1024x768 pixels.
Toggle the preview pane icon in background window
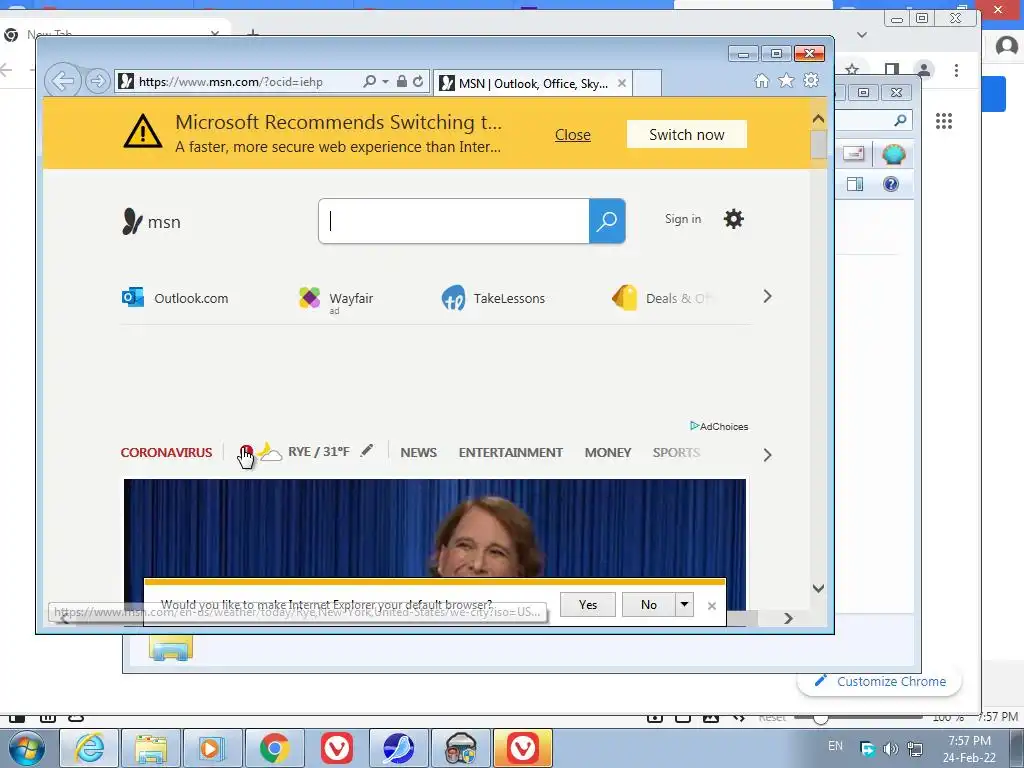click(855, 184)
